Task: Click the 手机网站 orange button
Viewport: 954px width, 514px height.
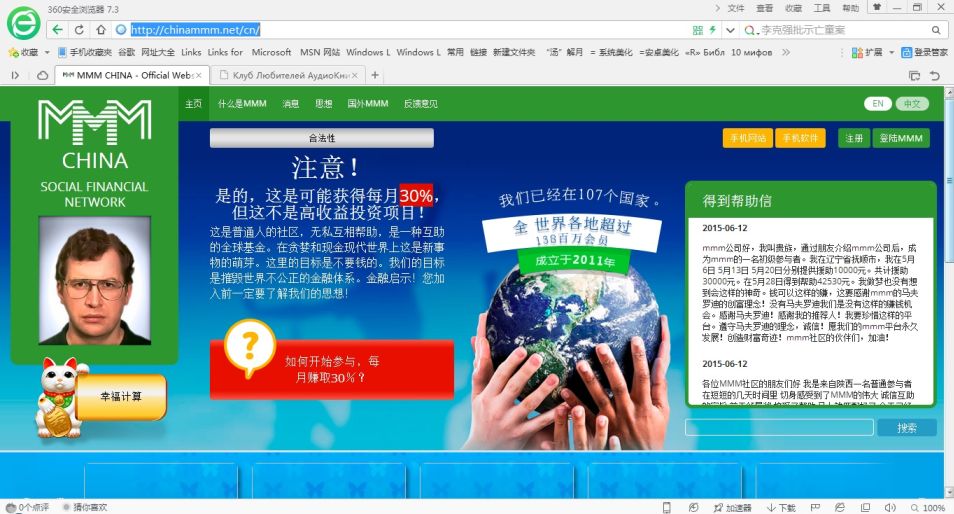Action: (x=748, y=138)
